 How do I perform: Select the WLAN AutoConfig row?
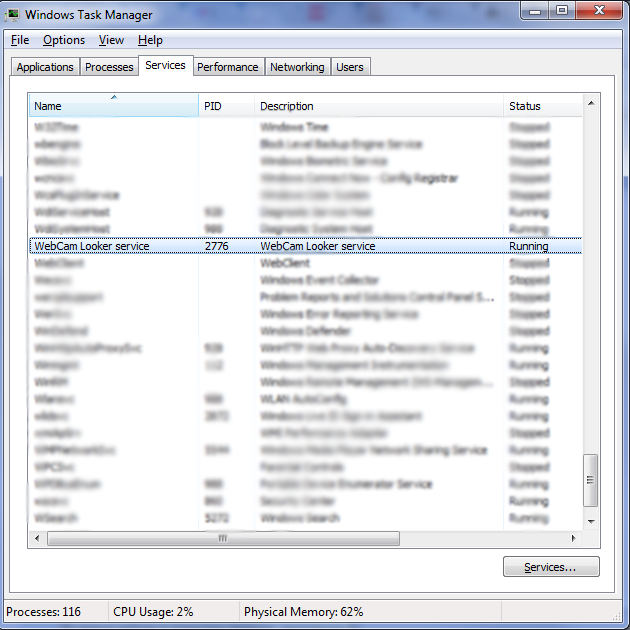point(305,399)
